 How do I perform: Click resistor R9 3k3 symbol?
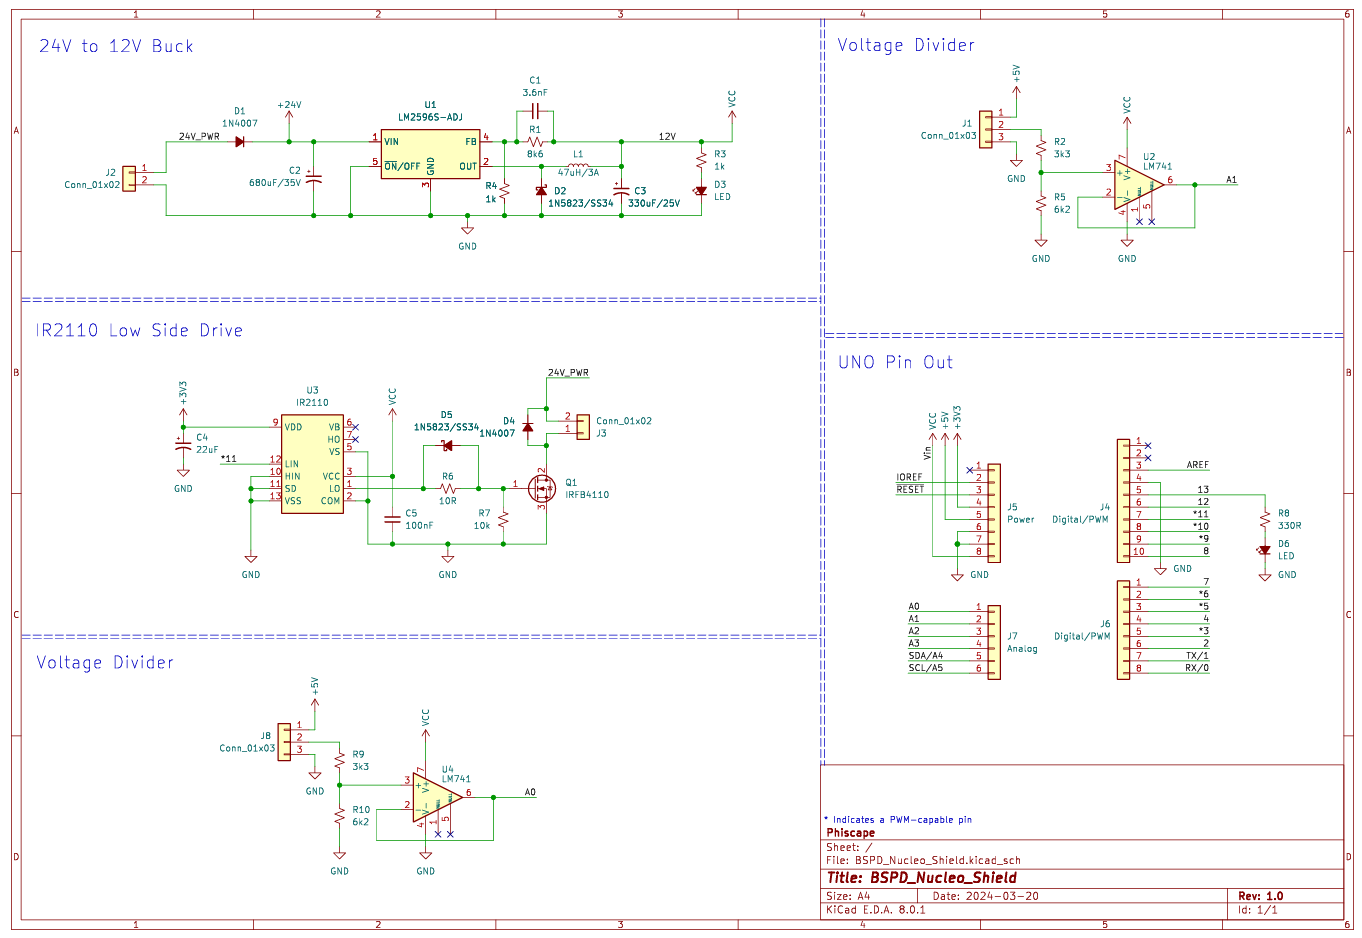340,760
